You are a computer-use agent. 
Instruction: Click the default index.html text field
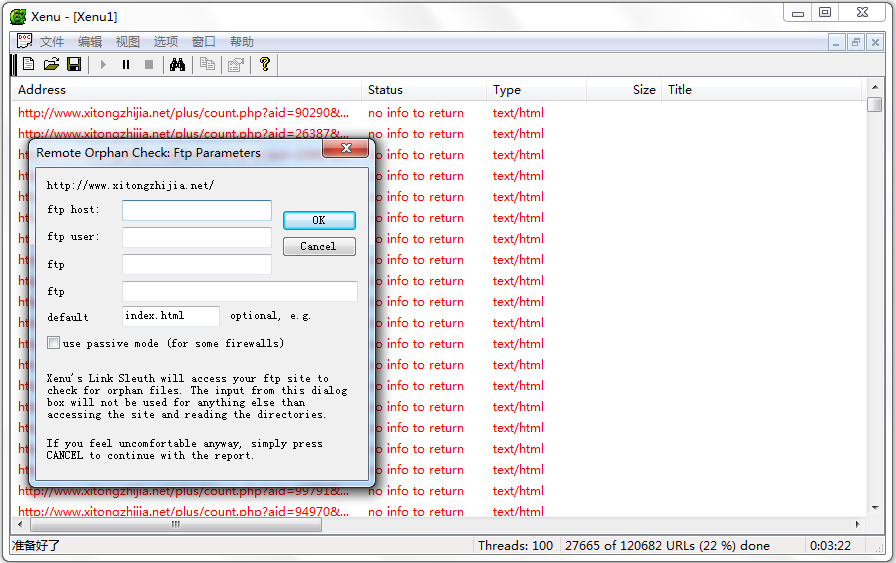[x=171, y=316]
